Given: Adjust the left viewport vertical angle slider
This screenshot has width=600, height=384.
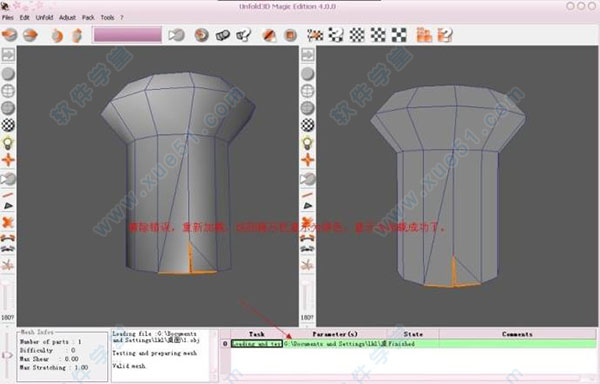Looking at the screenshot, I should (6, 296).
